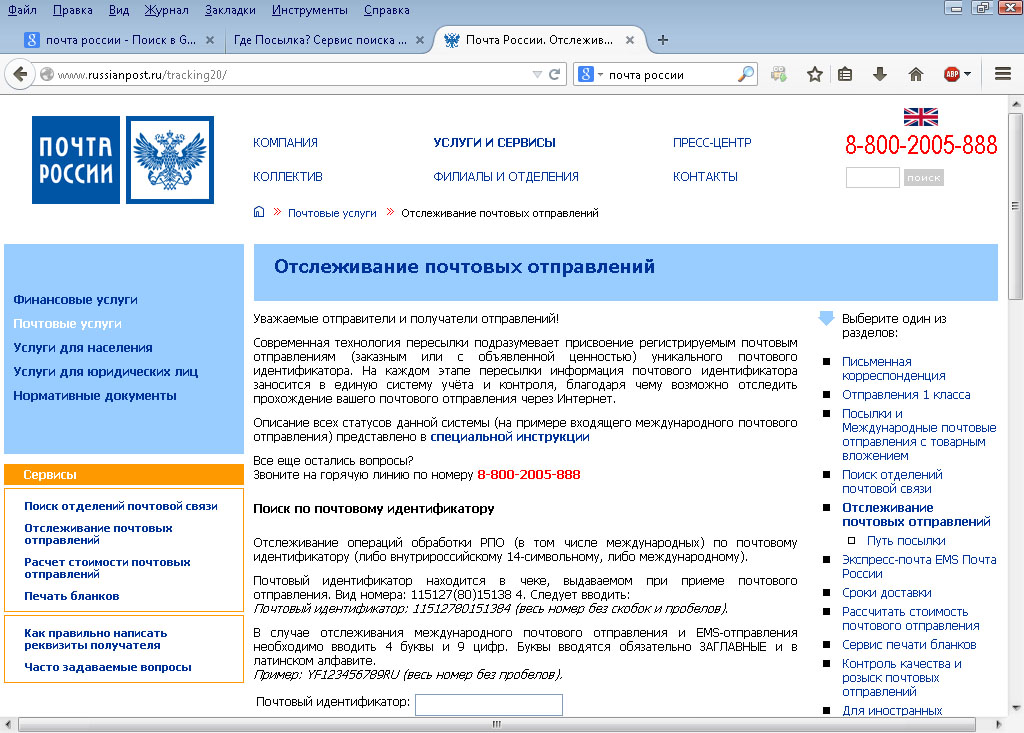This screenshot has width=1024, height=733.
Task: Open 'Как правильно написать реквизиты получателя' link
Action: [x=95, y=639]
